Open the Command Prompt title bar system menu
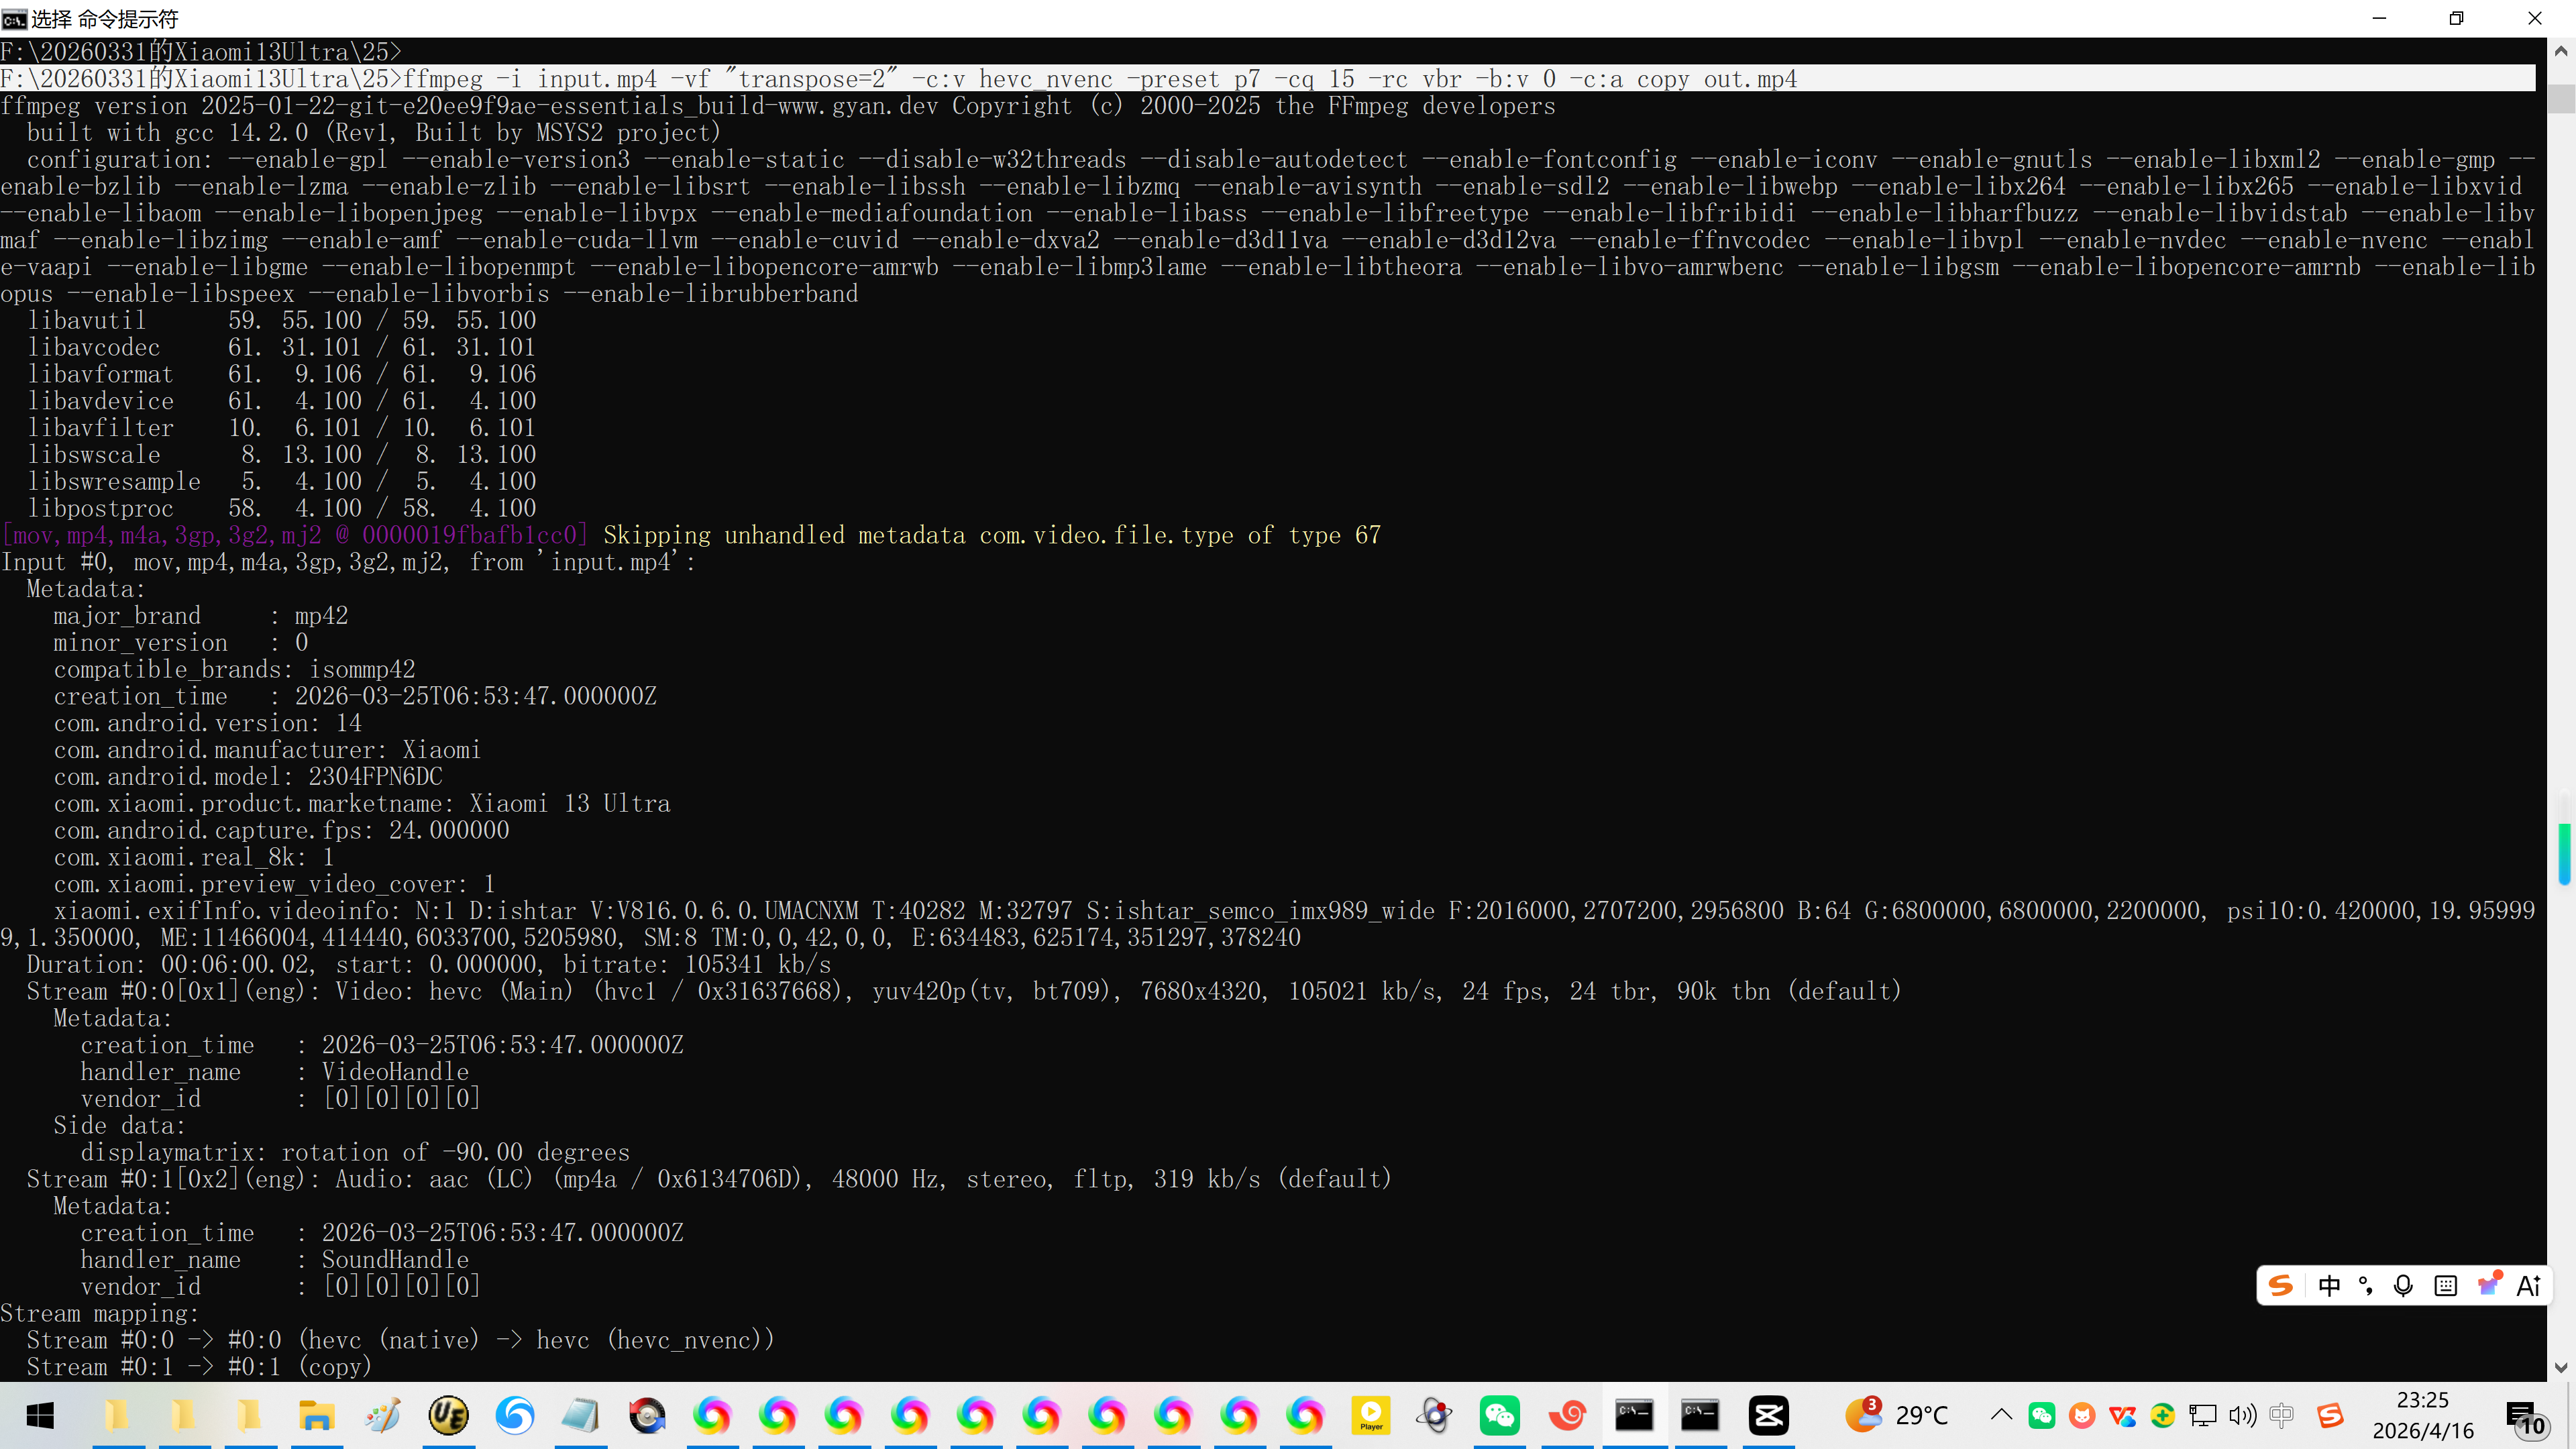The height and width of the screenshot is (1449, 2576). [14, 18]
